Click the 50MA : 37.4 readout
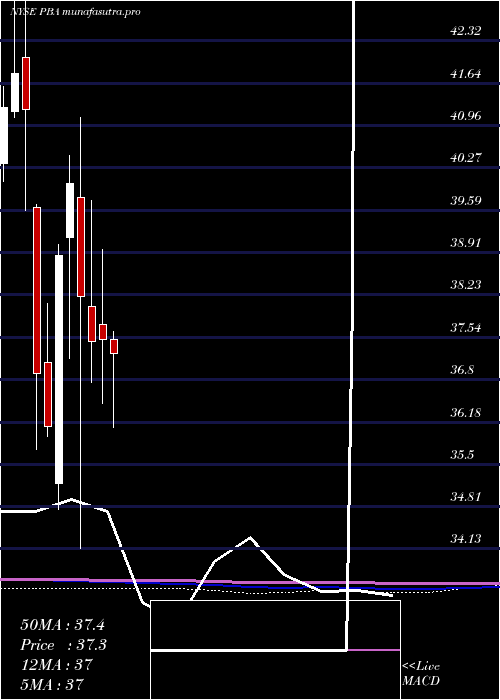Viewport: 500px width, 700px height. [62, 625]
